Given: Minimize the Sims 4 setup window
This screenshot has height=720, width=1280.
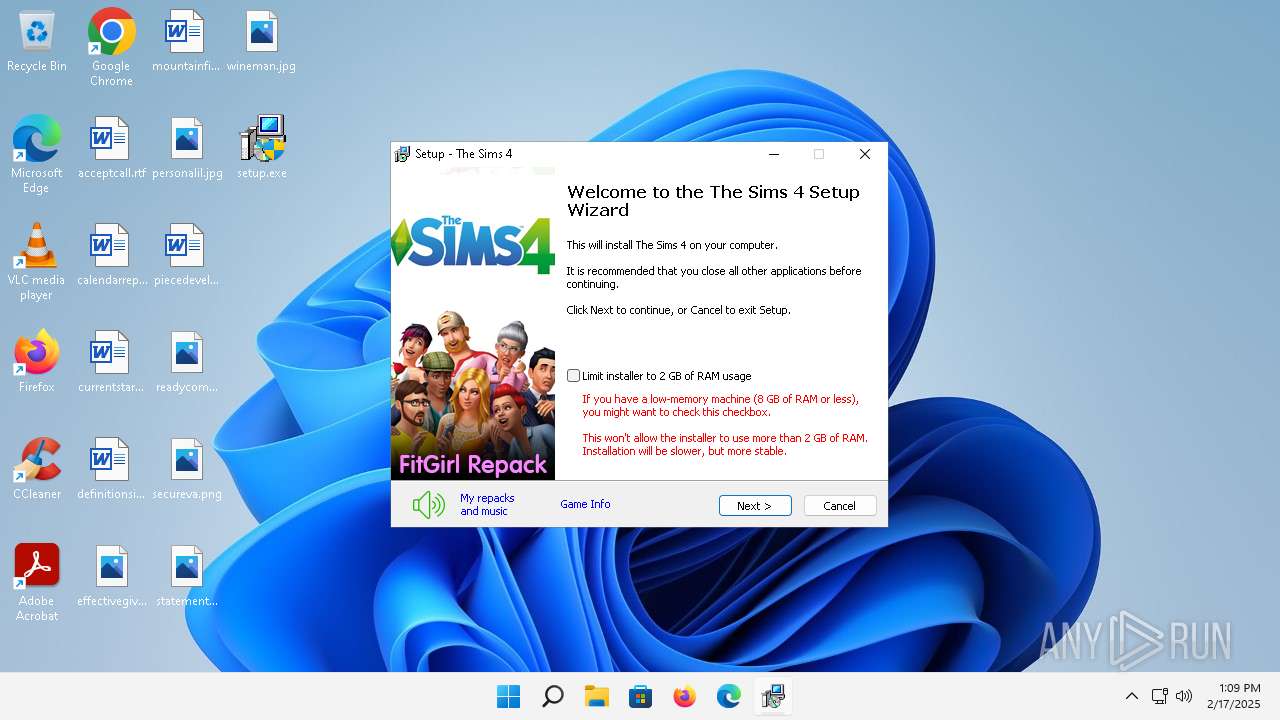Looking at the screenshot, I should tap(775, 154).
